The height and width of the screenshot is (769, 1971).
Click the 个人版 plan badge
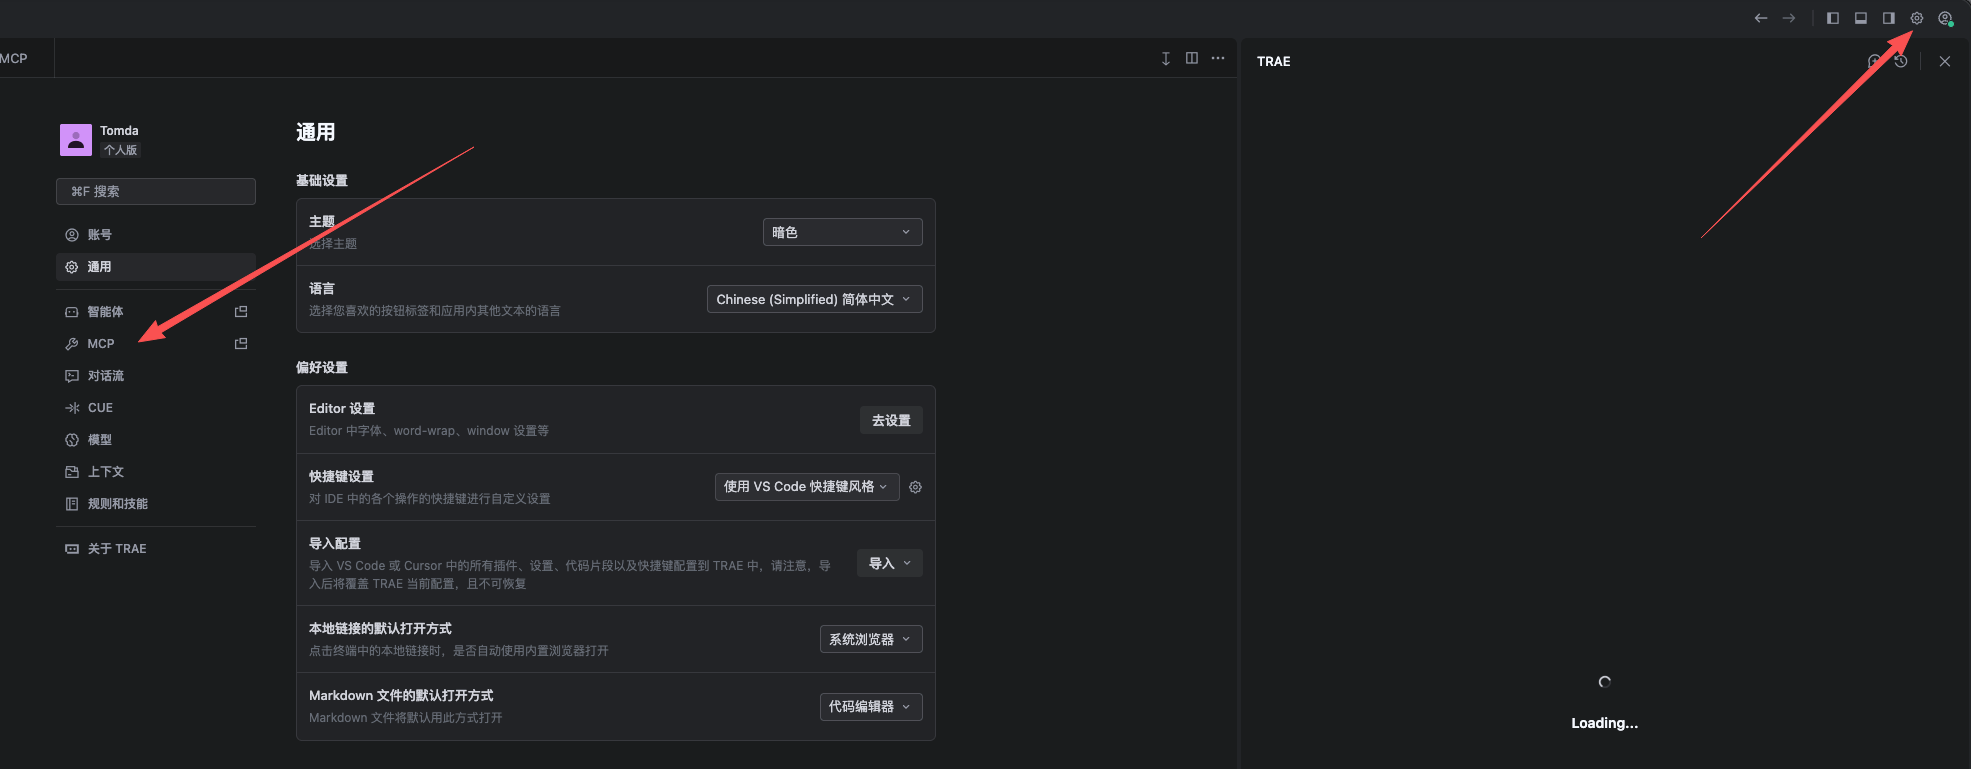coord(120,150)
